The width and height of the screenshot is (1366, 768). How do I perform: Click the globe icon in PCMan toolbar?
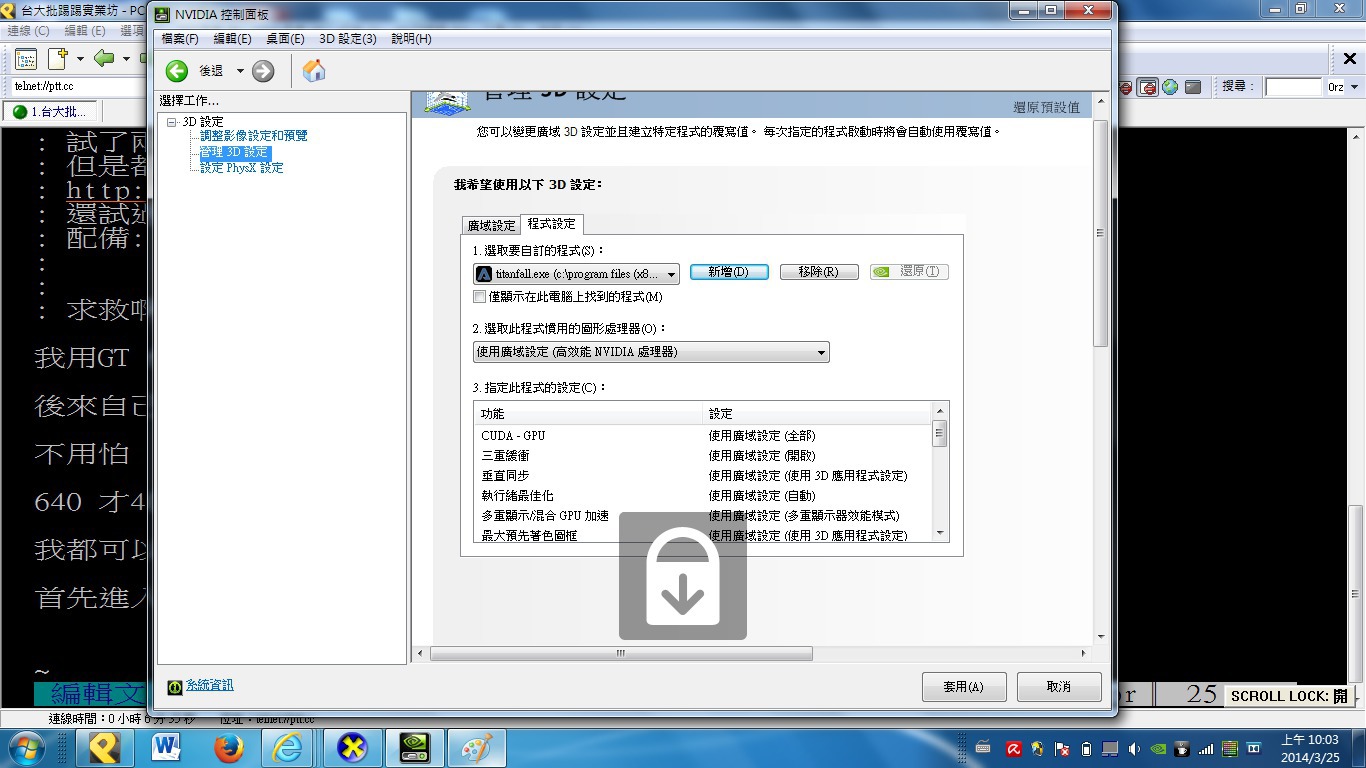coord(1170,87)
